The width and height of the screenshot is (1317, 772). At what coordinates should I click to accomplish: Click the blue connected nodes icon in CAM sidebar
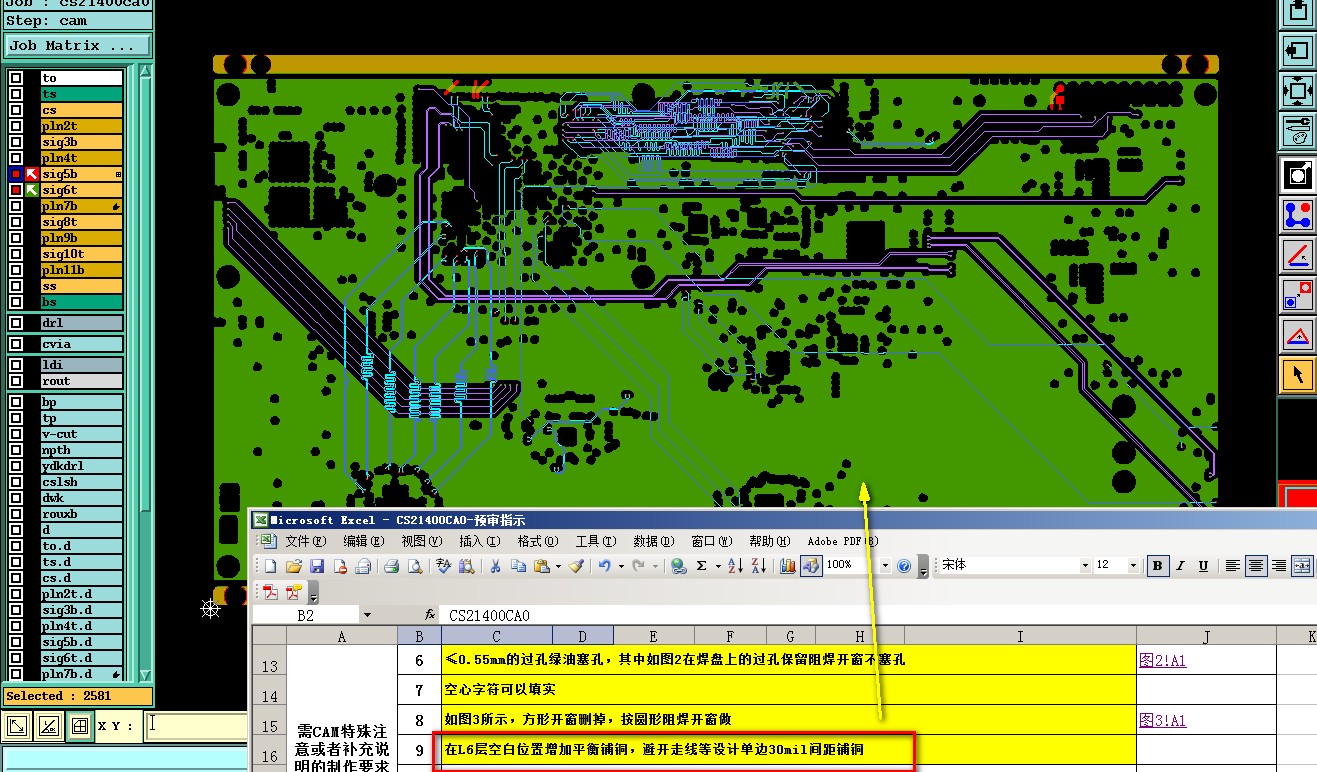click(1297, 214)
